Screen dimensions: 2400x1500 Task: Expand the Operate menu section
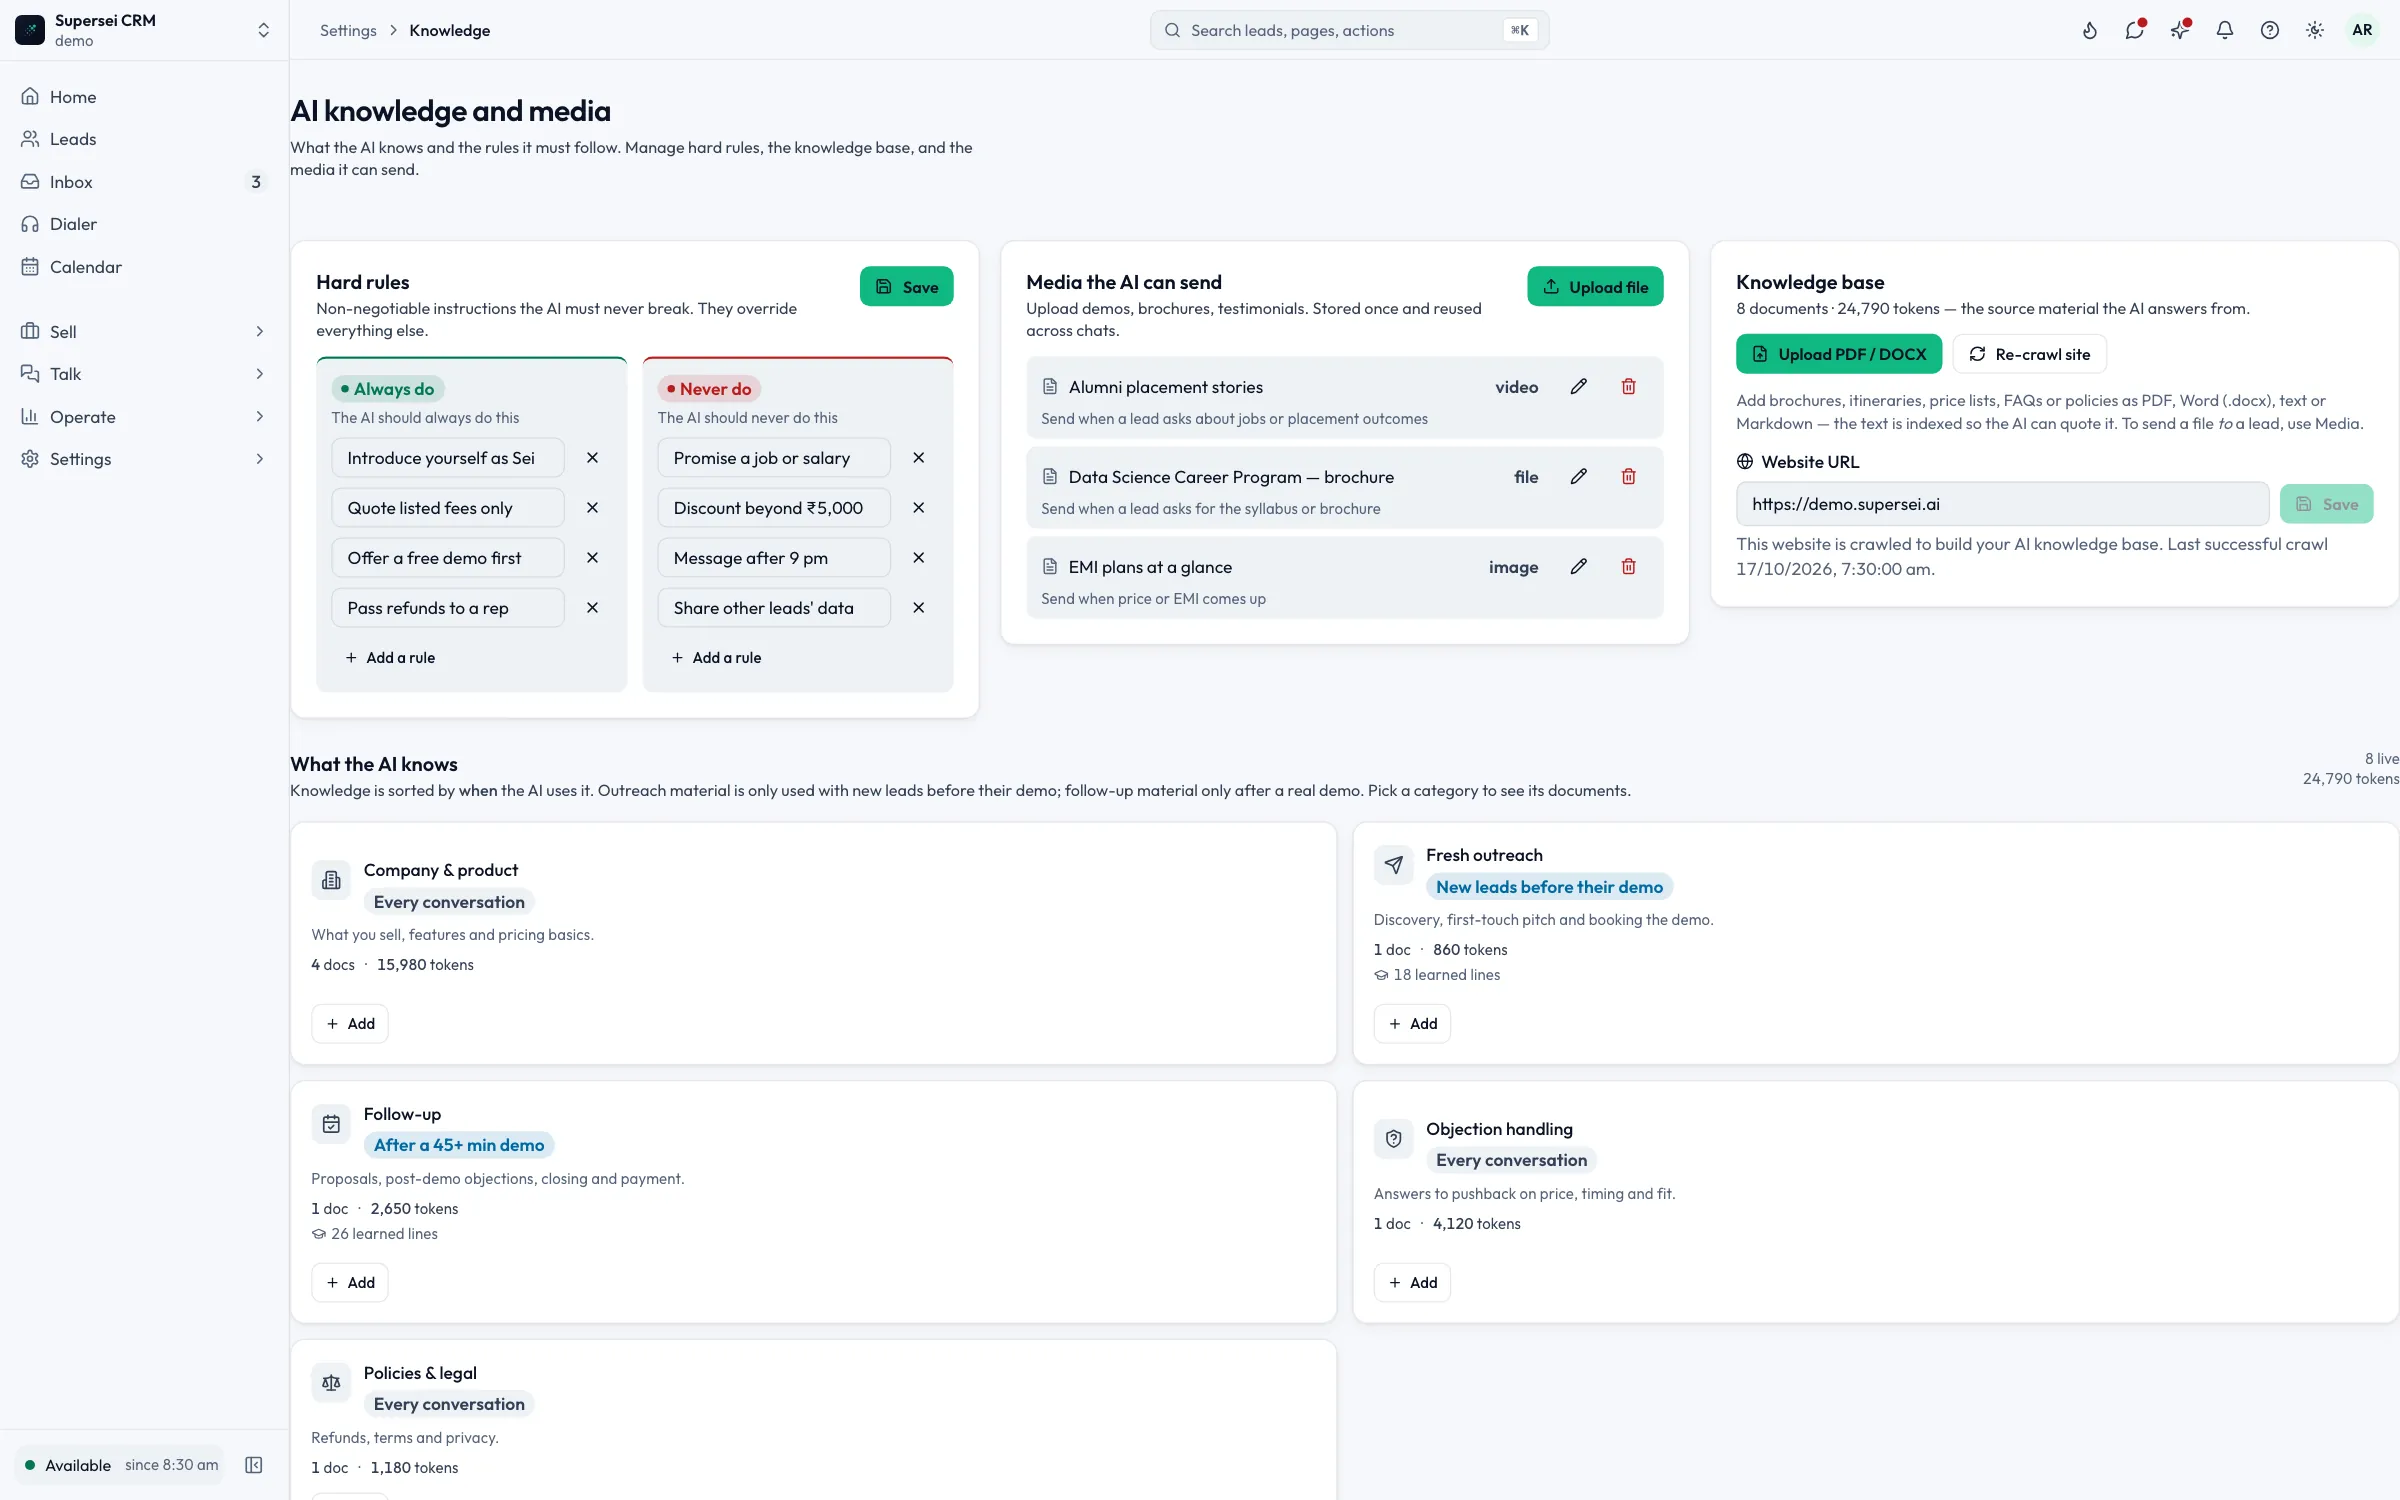[144, 417]
